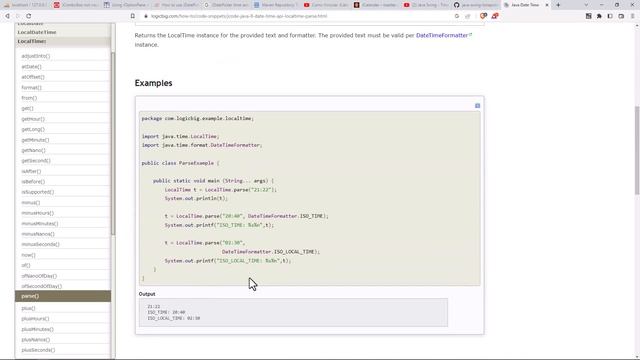This screenshot has width=640, height=360.
Task: Open from() in sidebar
Action: click(29, 98)
